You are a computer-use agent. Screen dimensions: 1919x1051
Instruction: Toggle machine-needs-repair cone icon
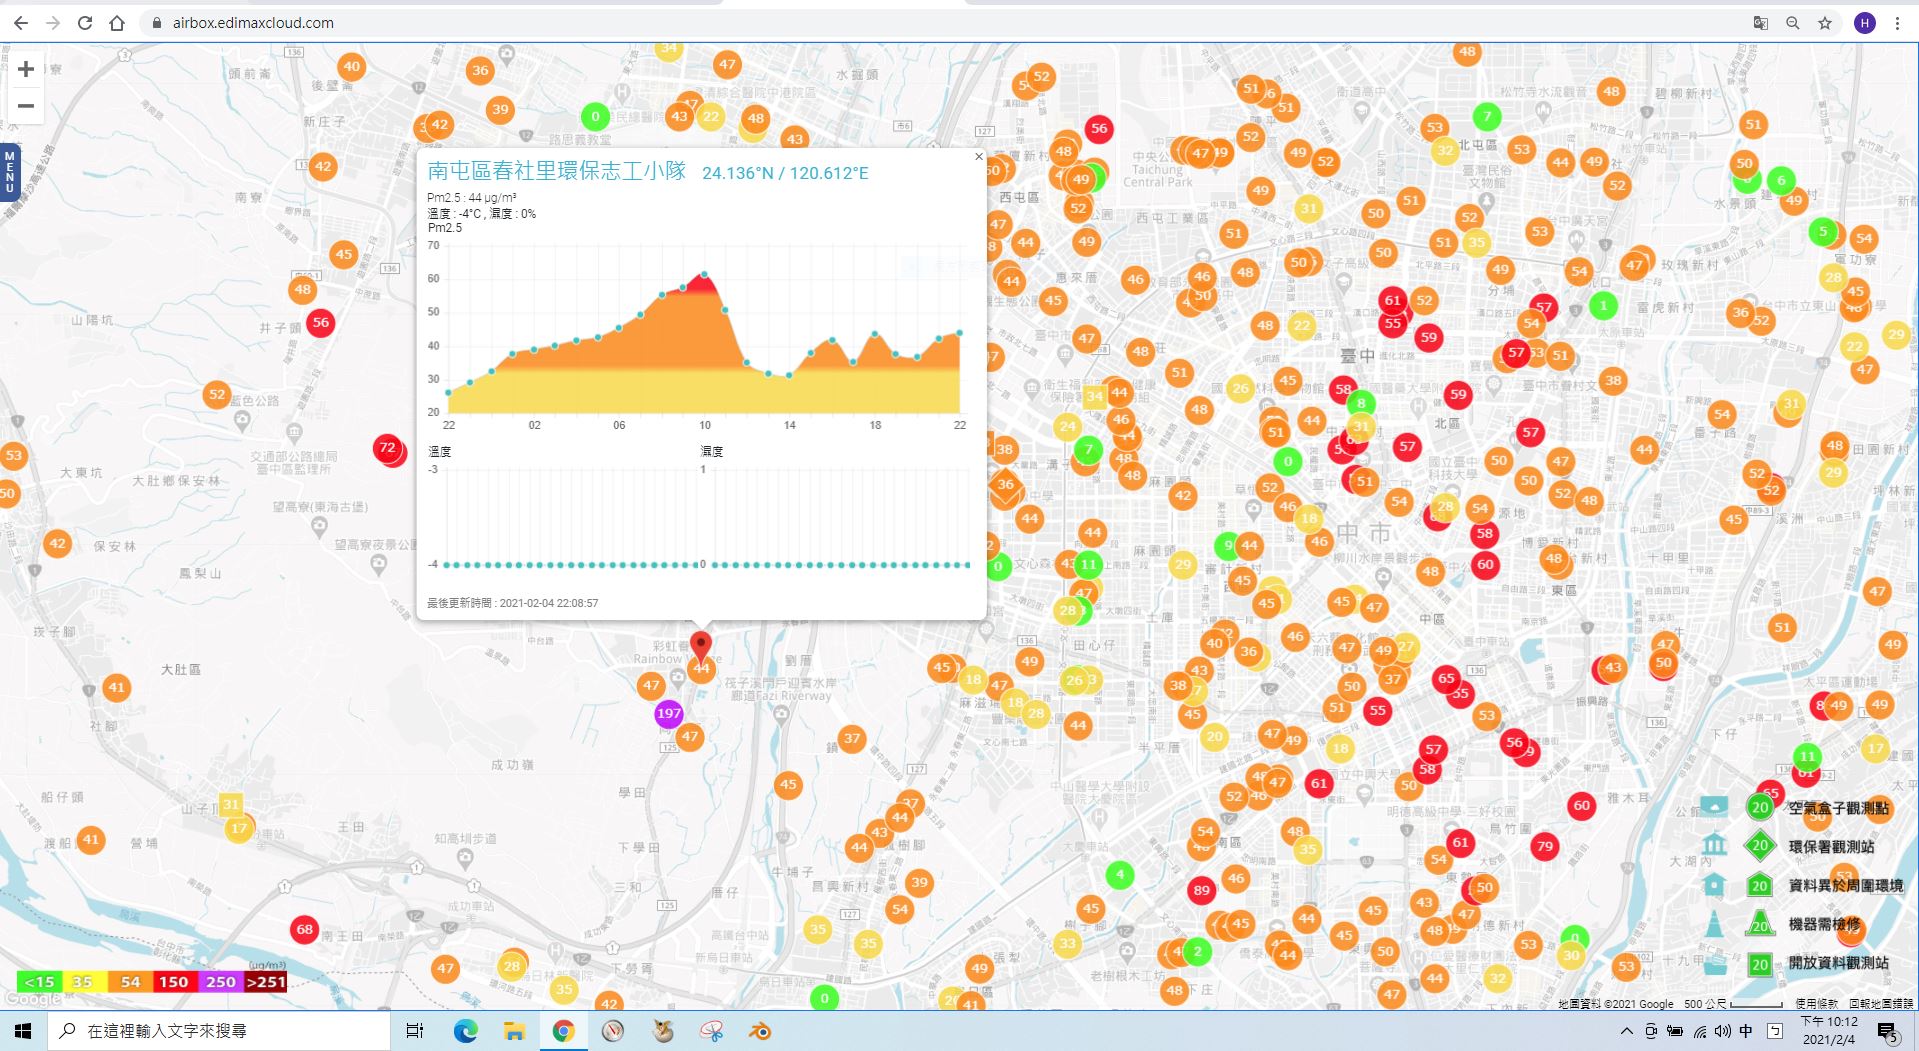point(1714,924)
